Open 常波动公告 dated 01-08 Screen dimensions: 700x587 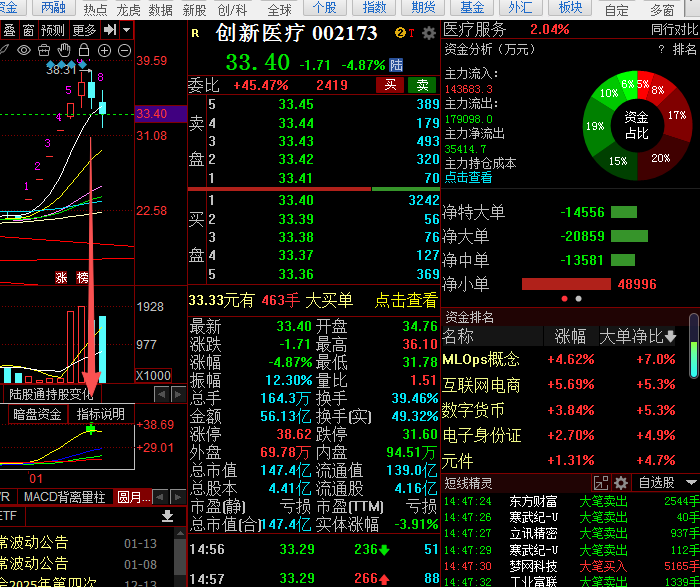(x=79, y=564)
